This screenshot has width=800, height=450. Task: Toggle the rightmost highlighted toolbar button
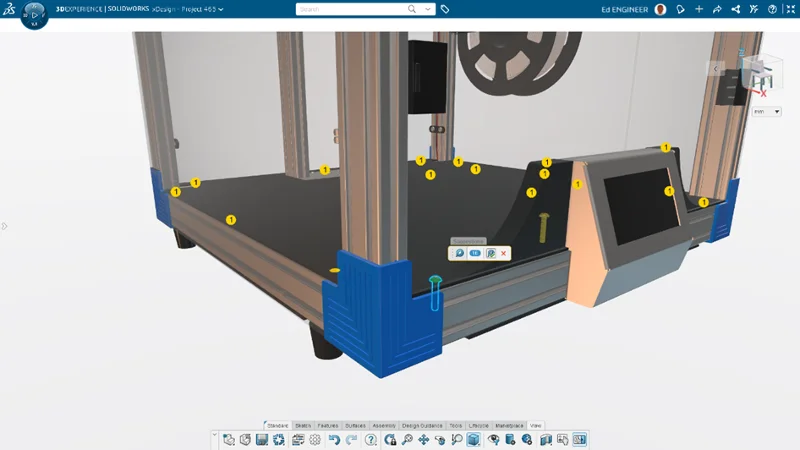580,440
